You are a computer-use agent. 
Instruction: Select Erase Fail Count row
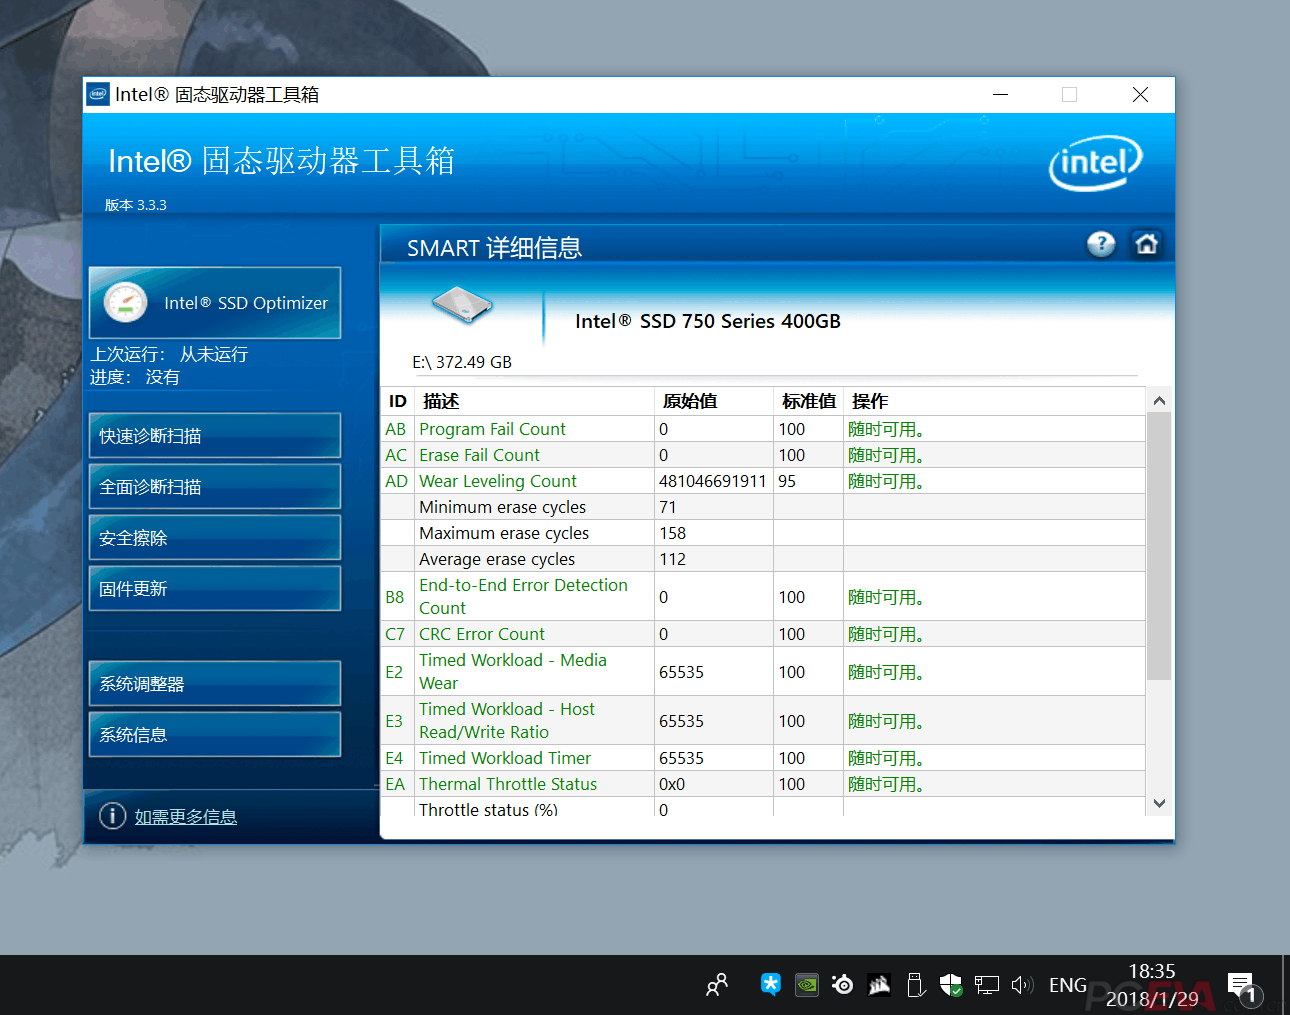coord(763,455)
